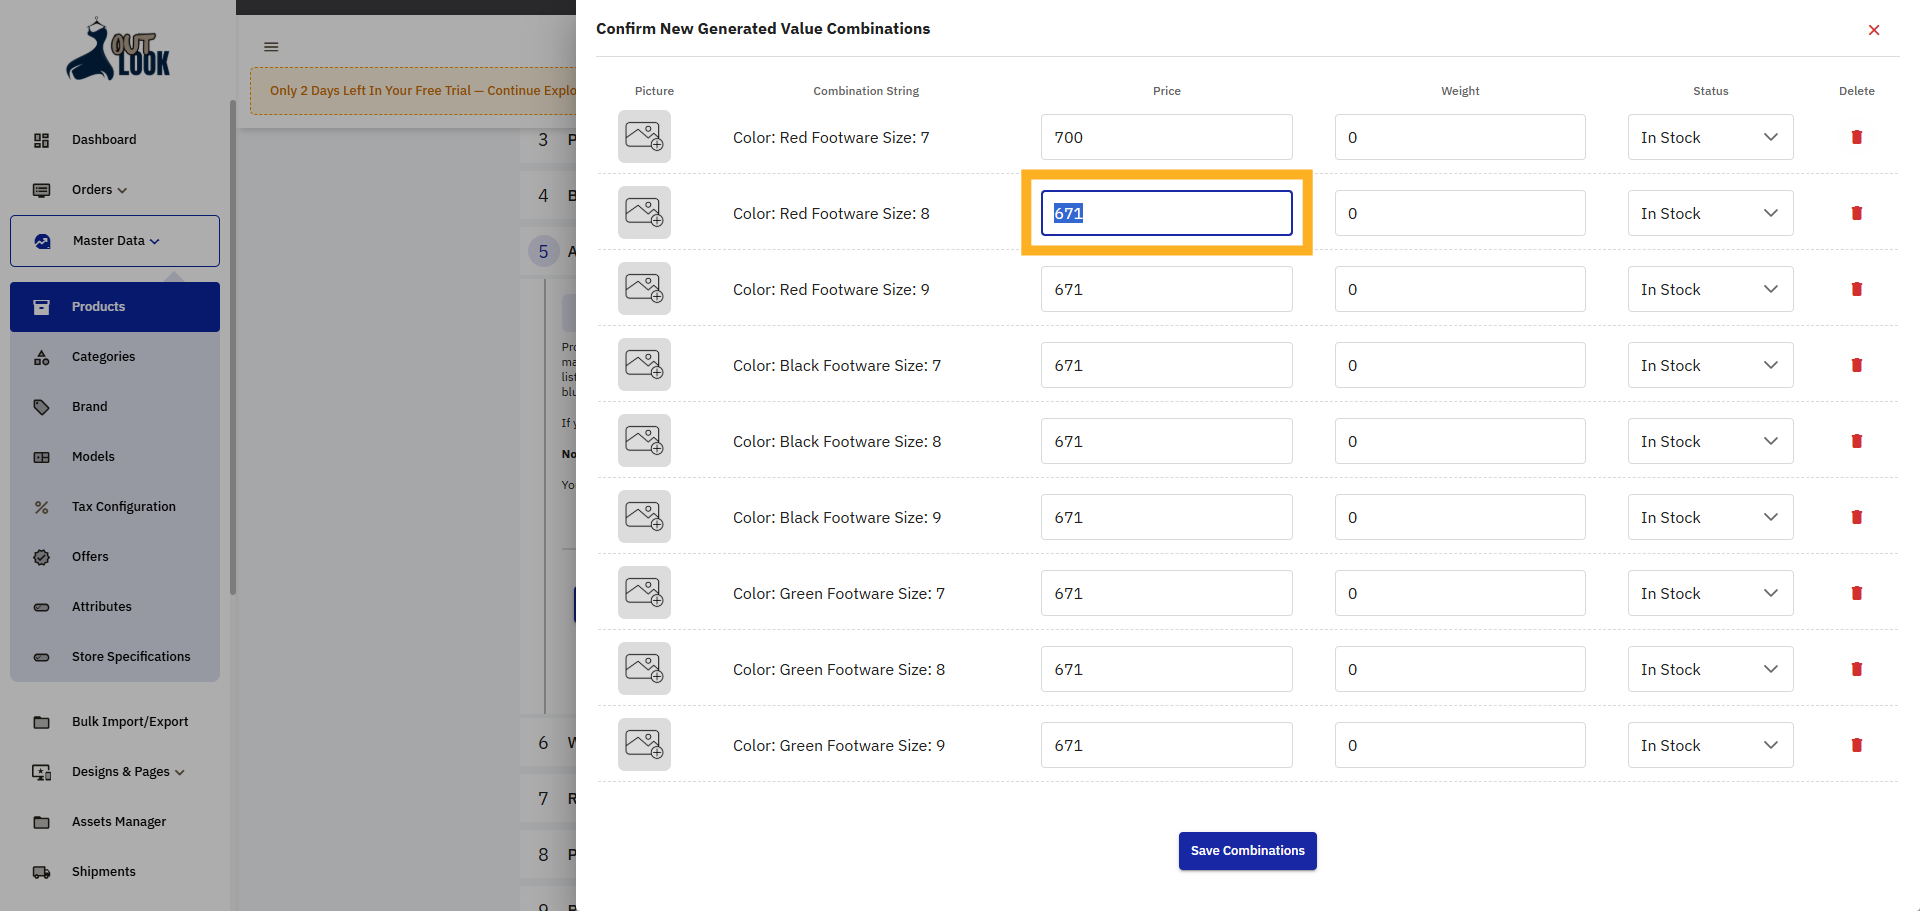
Task: Open Categories from the sidebar
Action: pos(103,357)
